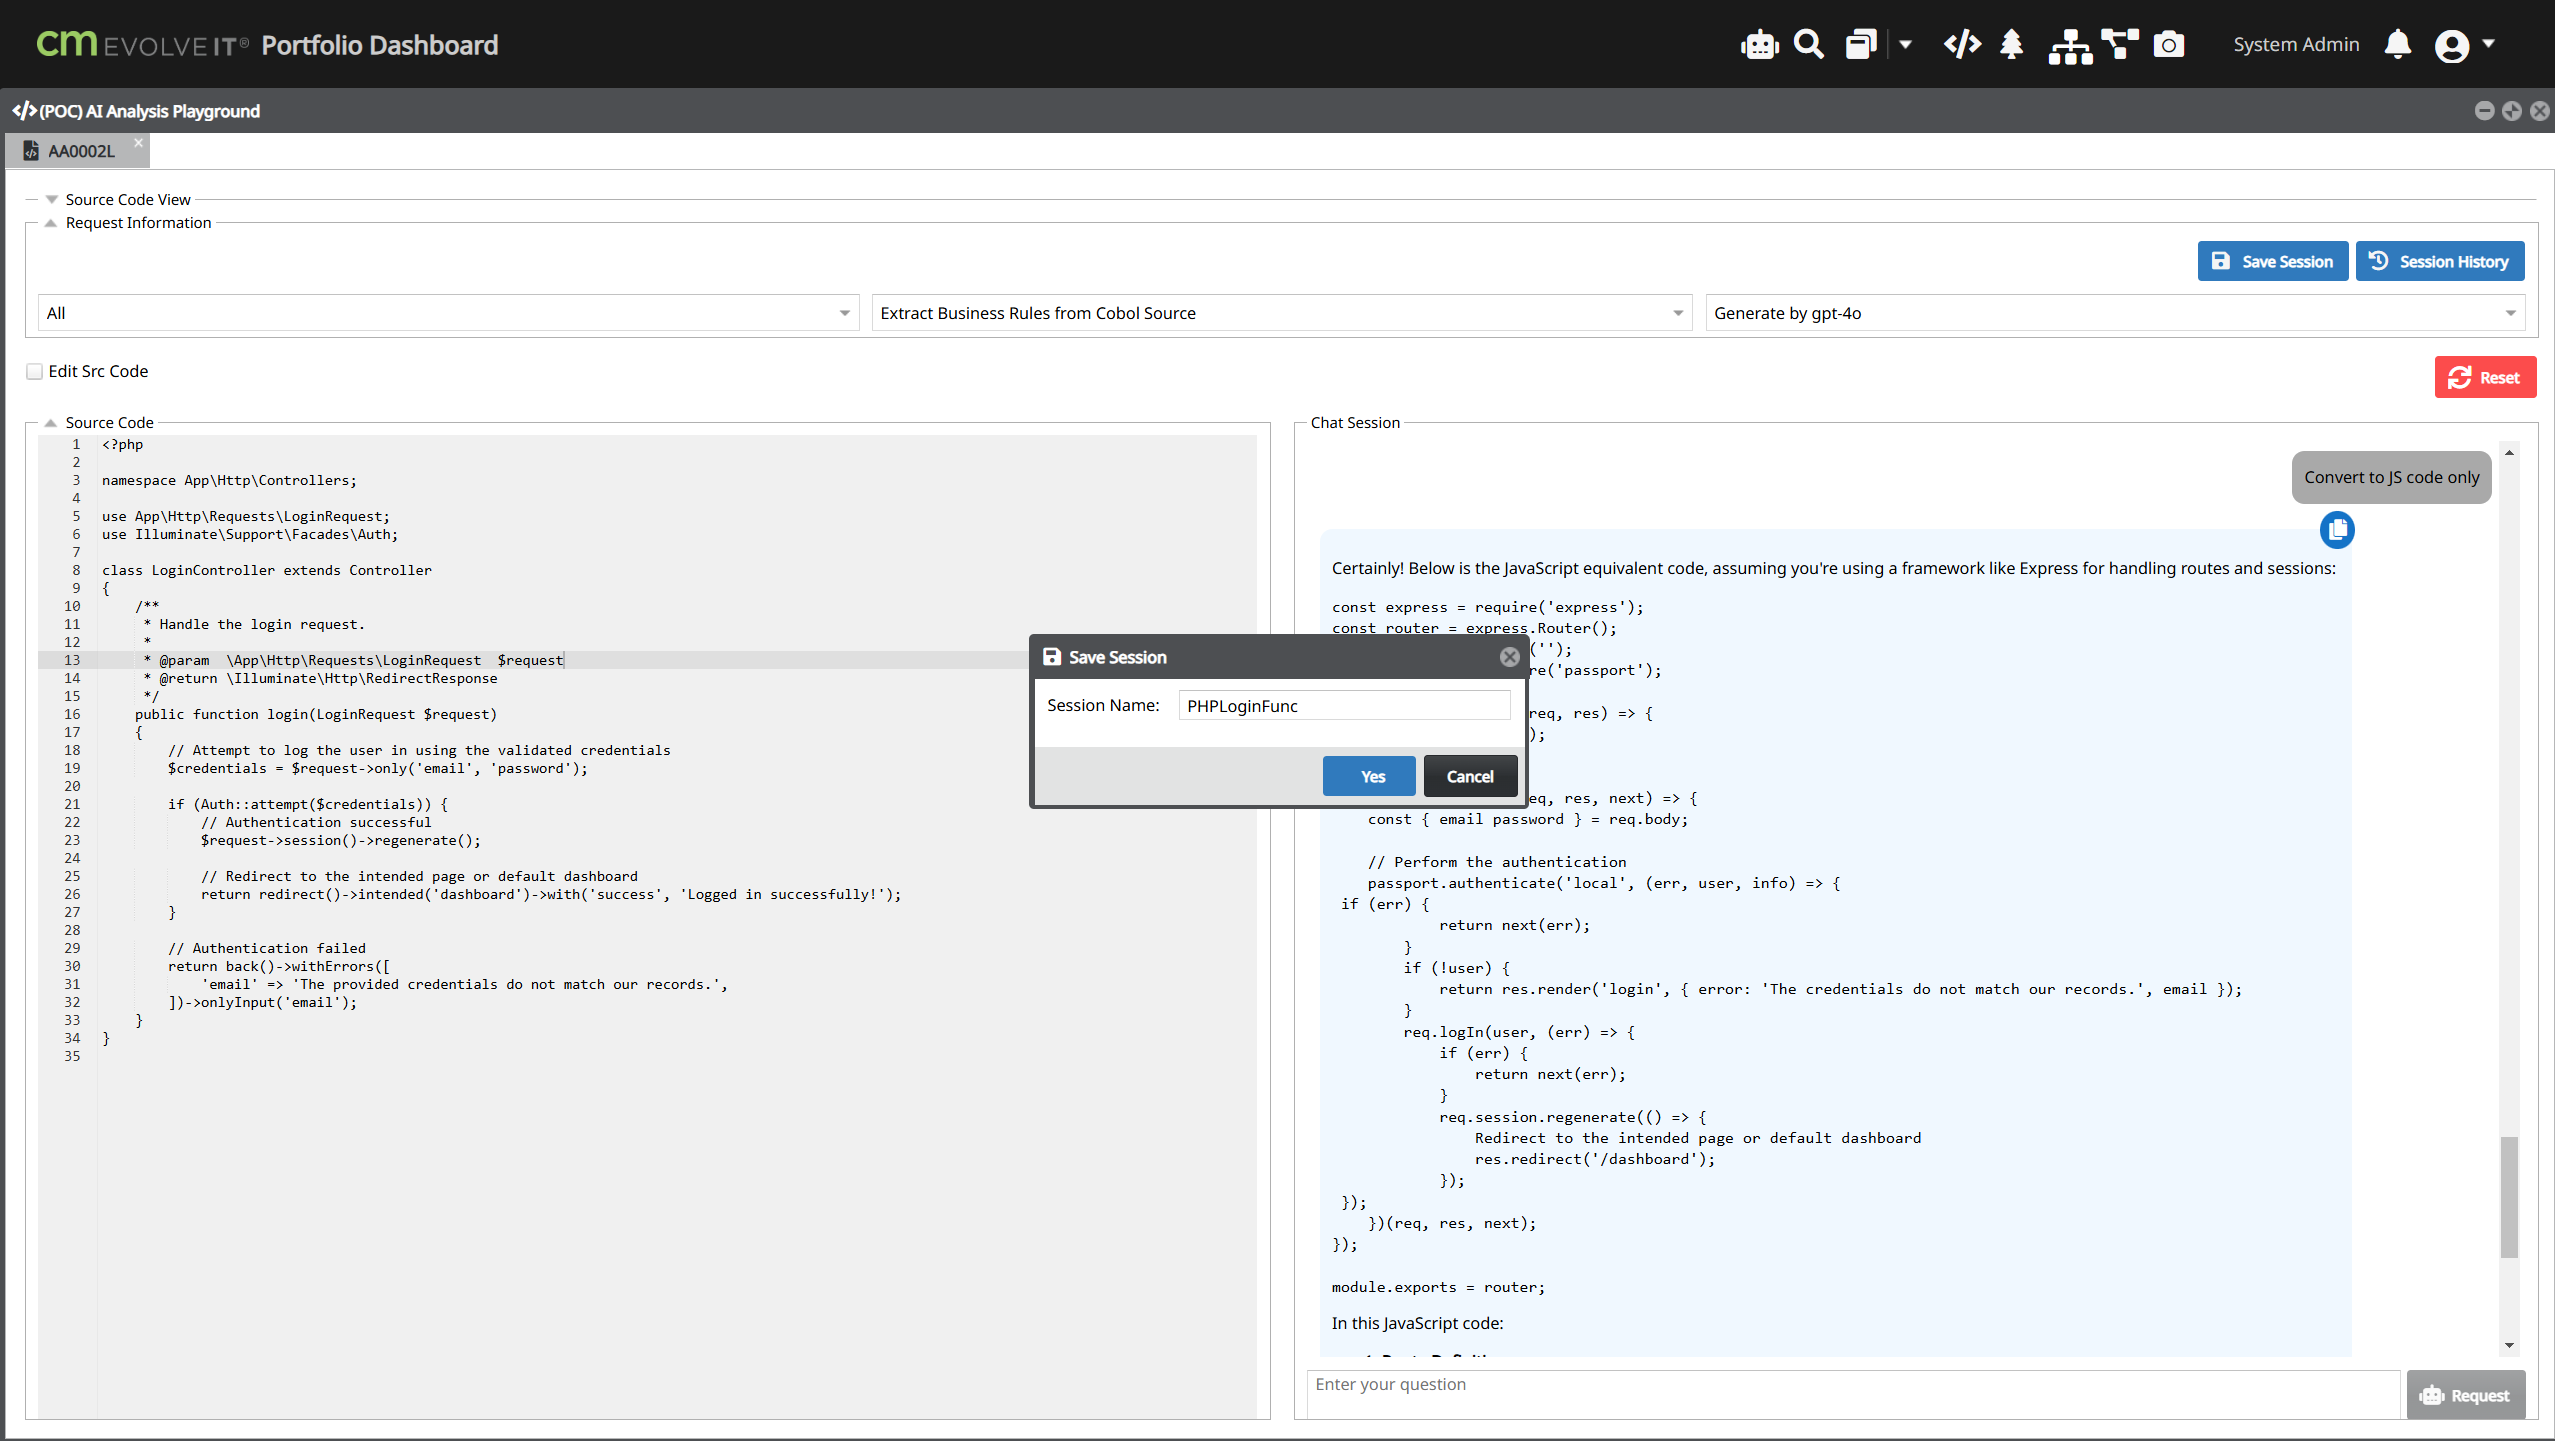Click the red Reset button

pyautogui.click(x=2485, y=377)
